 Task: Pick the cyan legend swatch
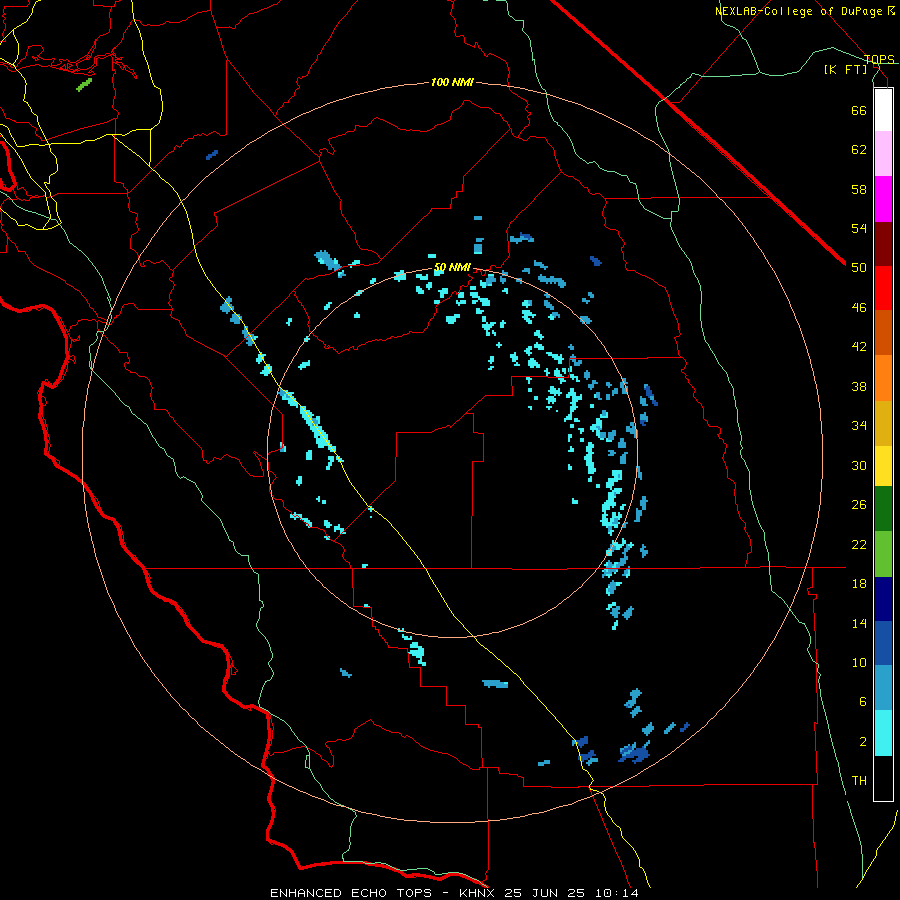pyautogui.click(x=883, y=733)
